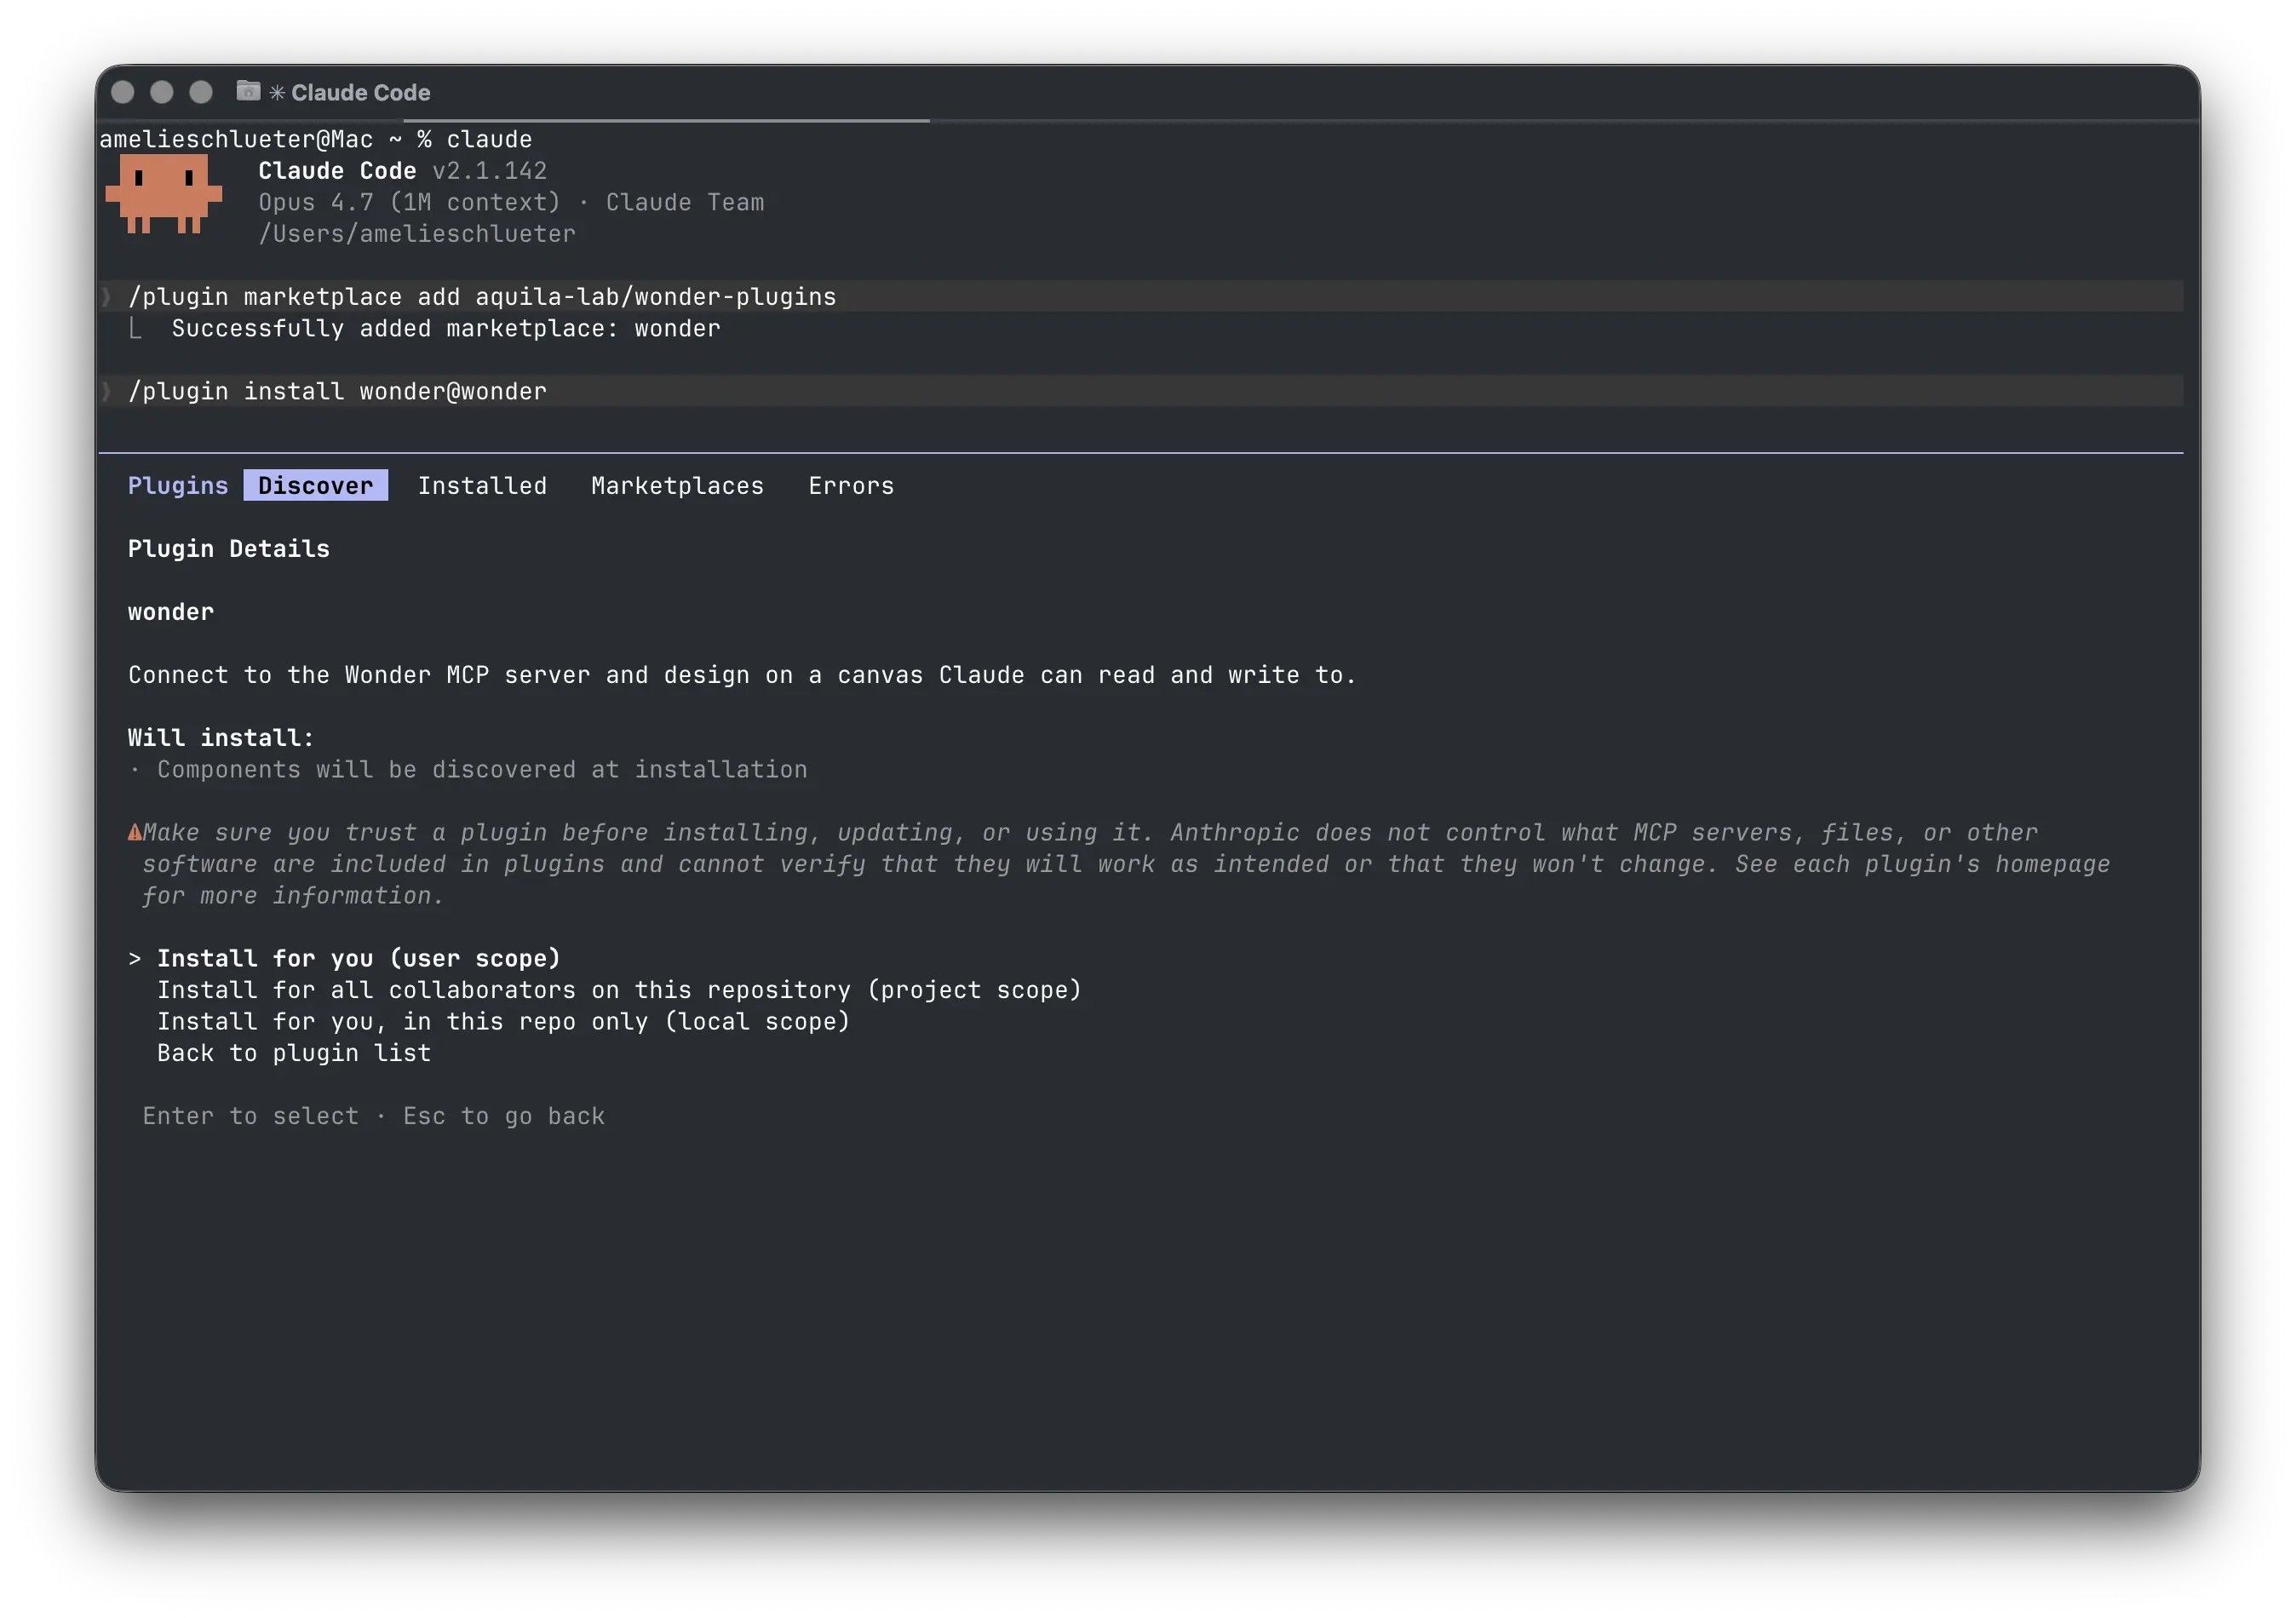
Task: Maximize the window using third traffic light
Action: click(x=201, y=92)
